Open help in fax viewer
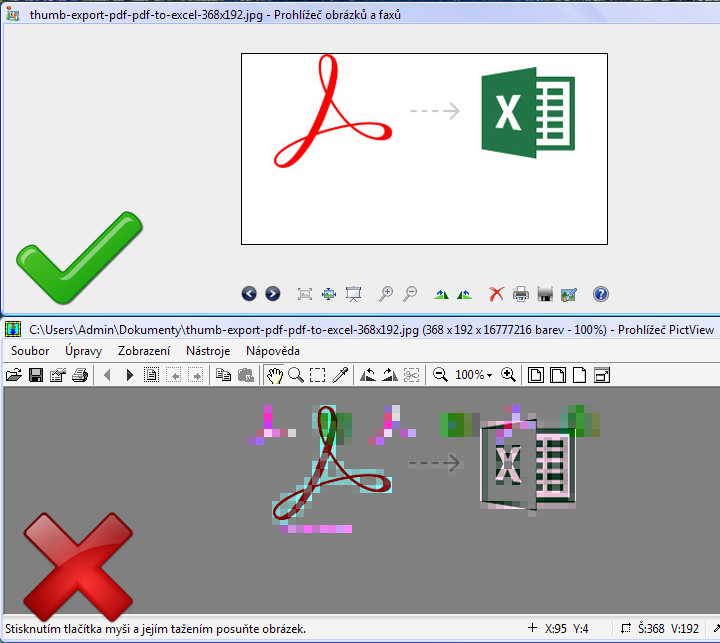Image resolution: width=720 pixels, height=643 pixels. coord(601,294)
